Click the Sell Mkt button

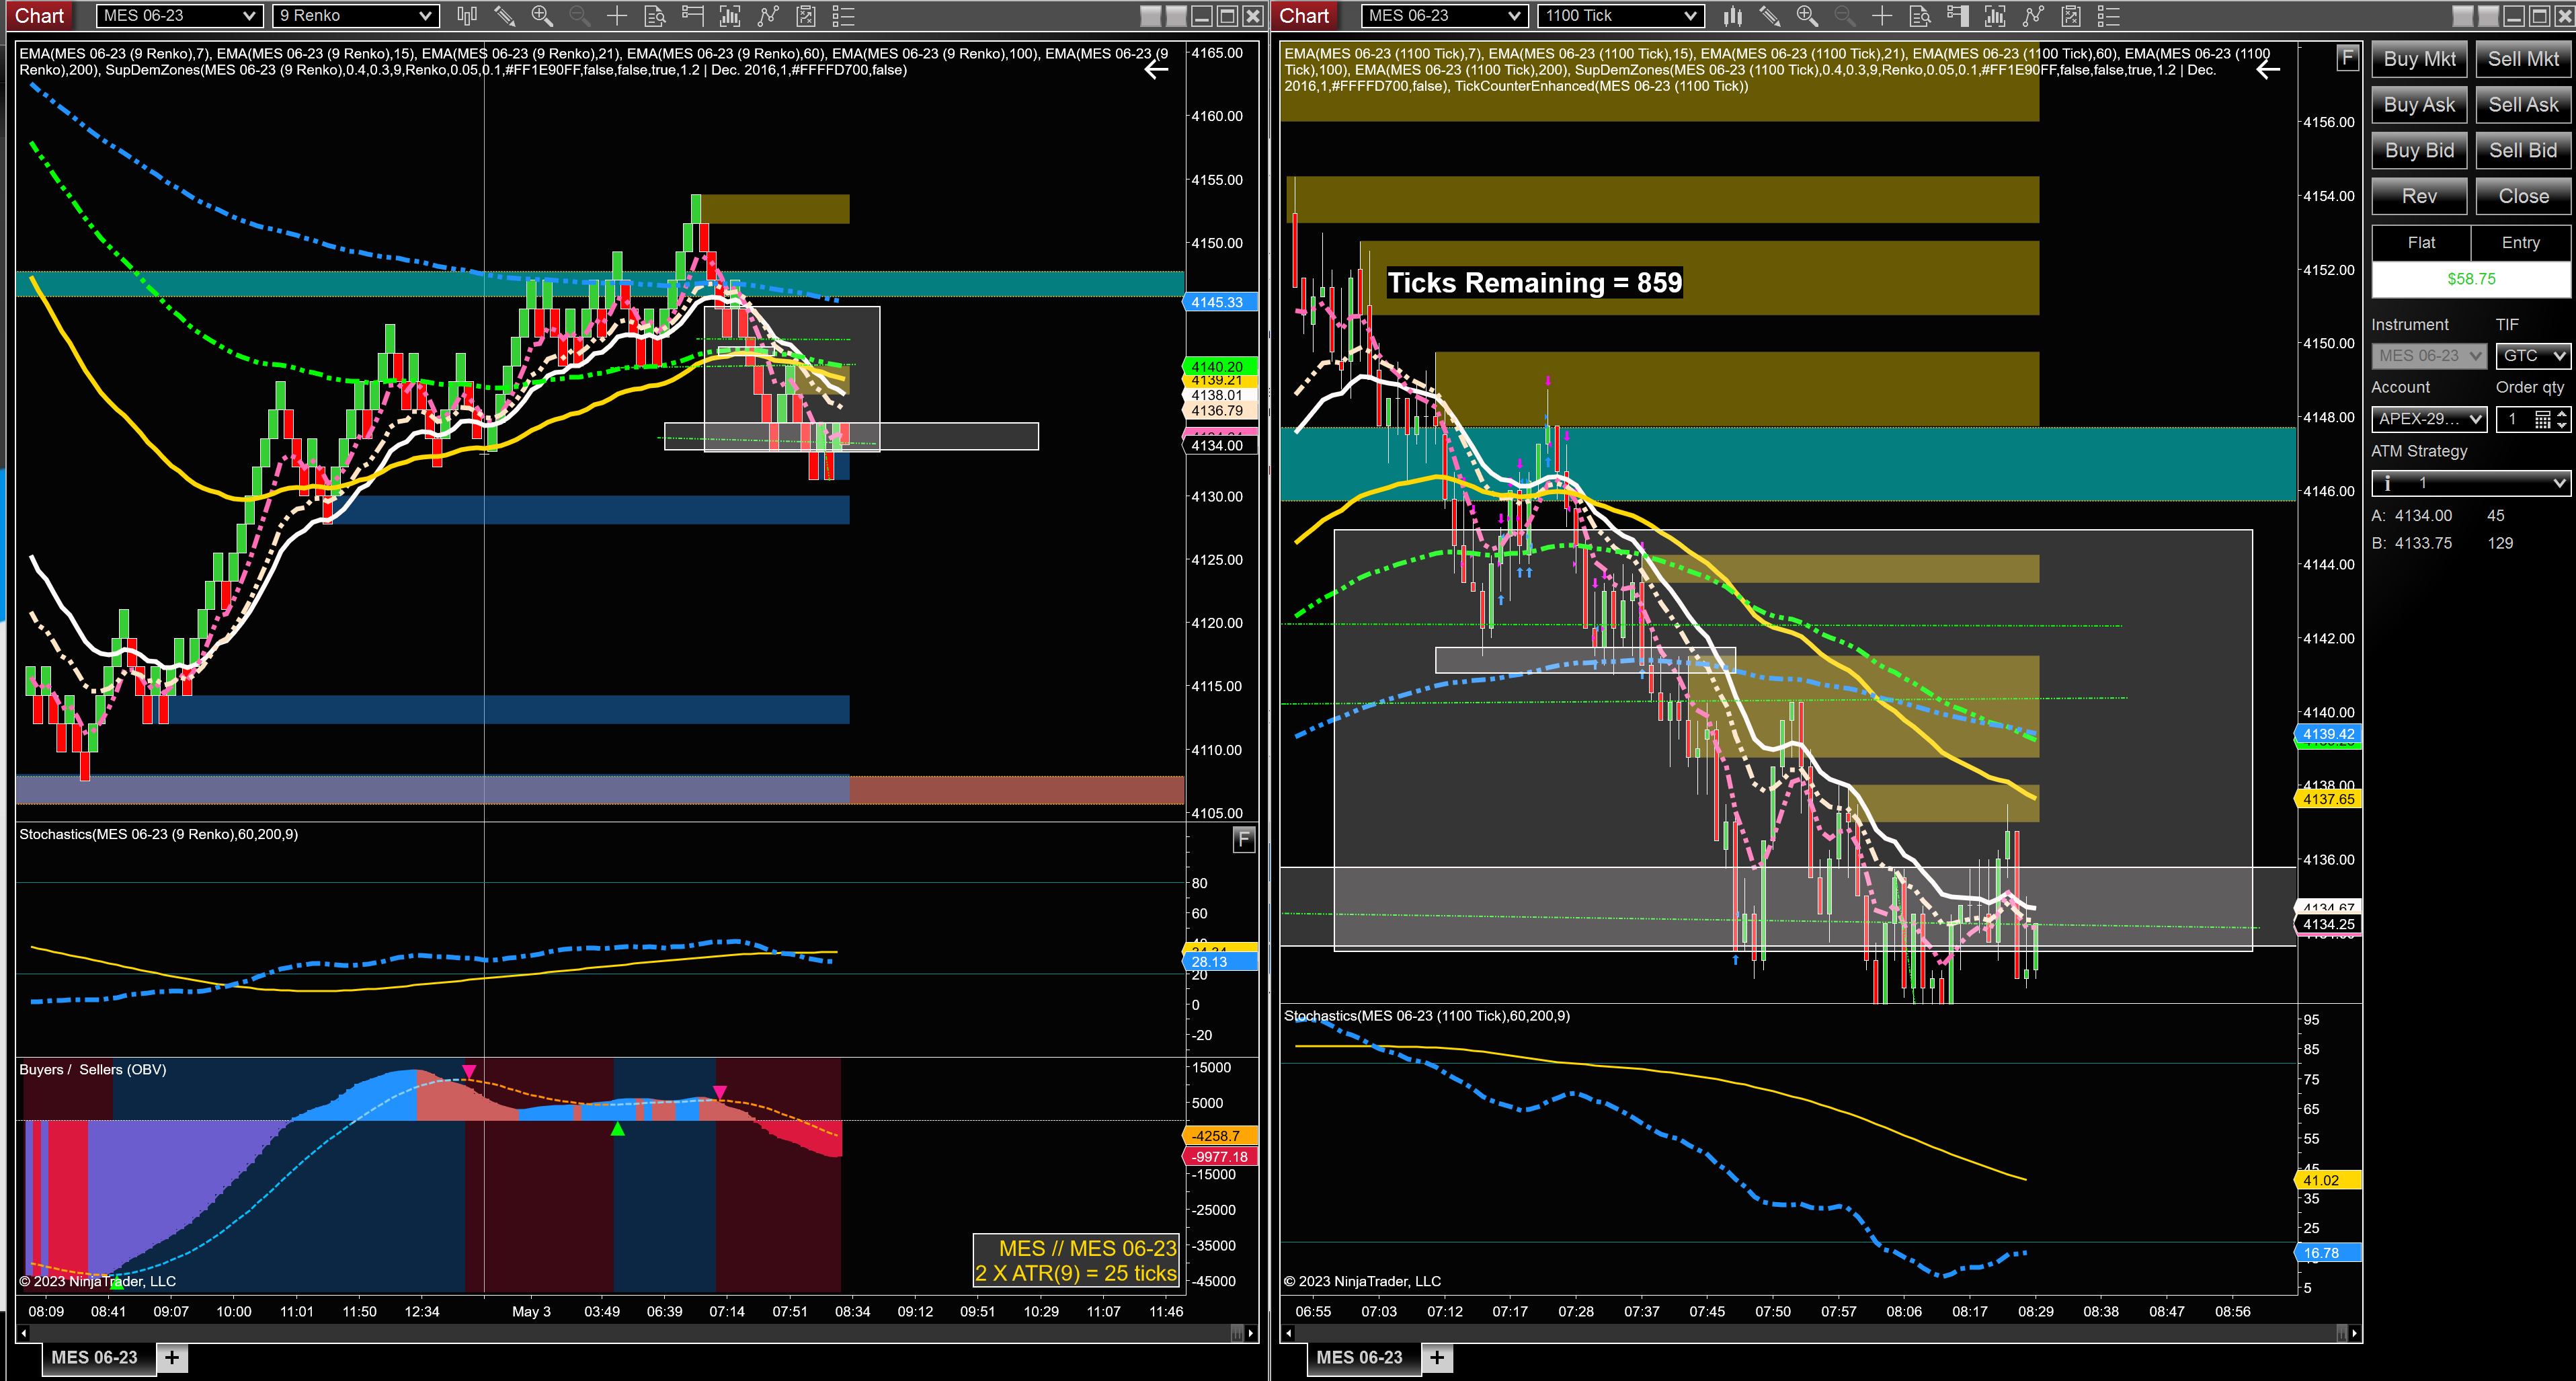(x=2523, y=59)
